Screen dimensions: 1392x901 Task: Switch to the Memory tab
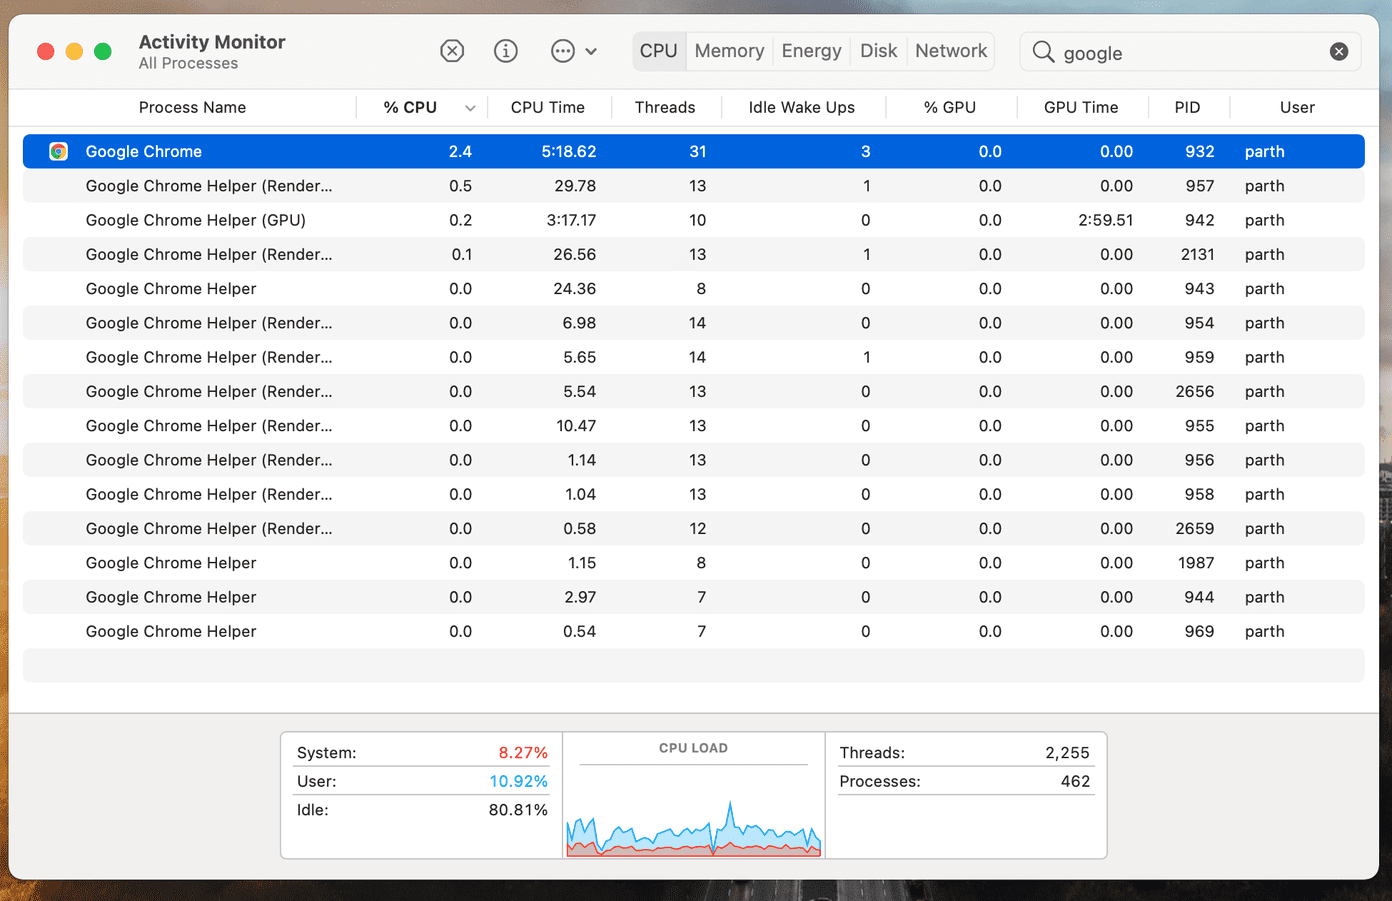(x=729, y=51)
